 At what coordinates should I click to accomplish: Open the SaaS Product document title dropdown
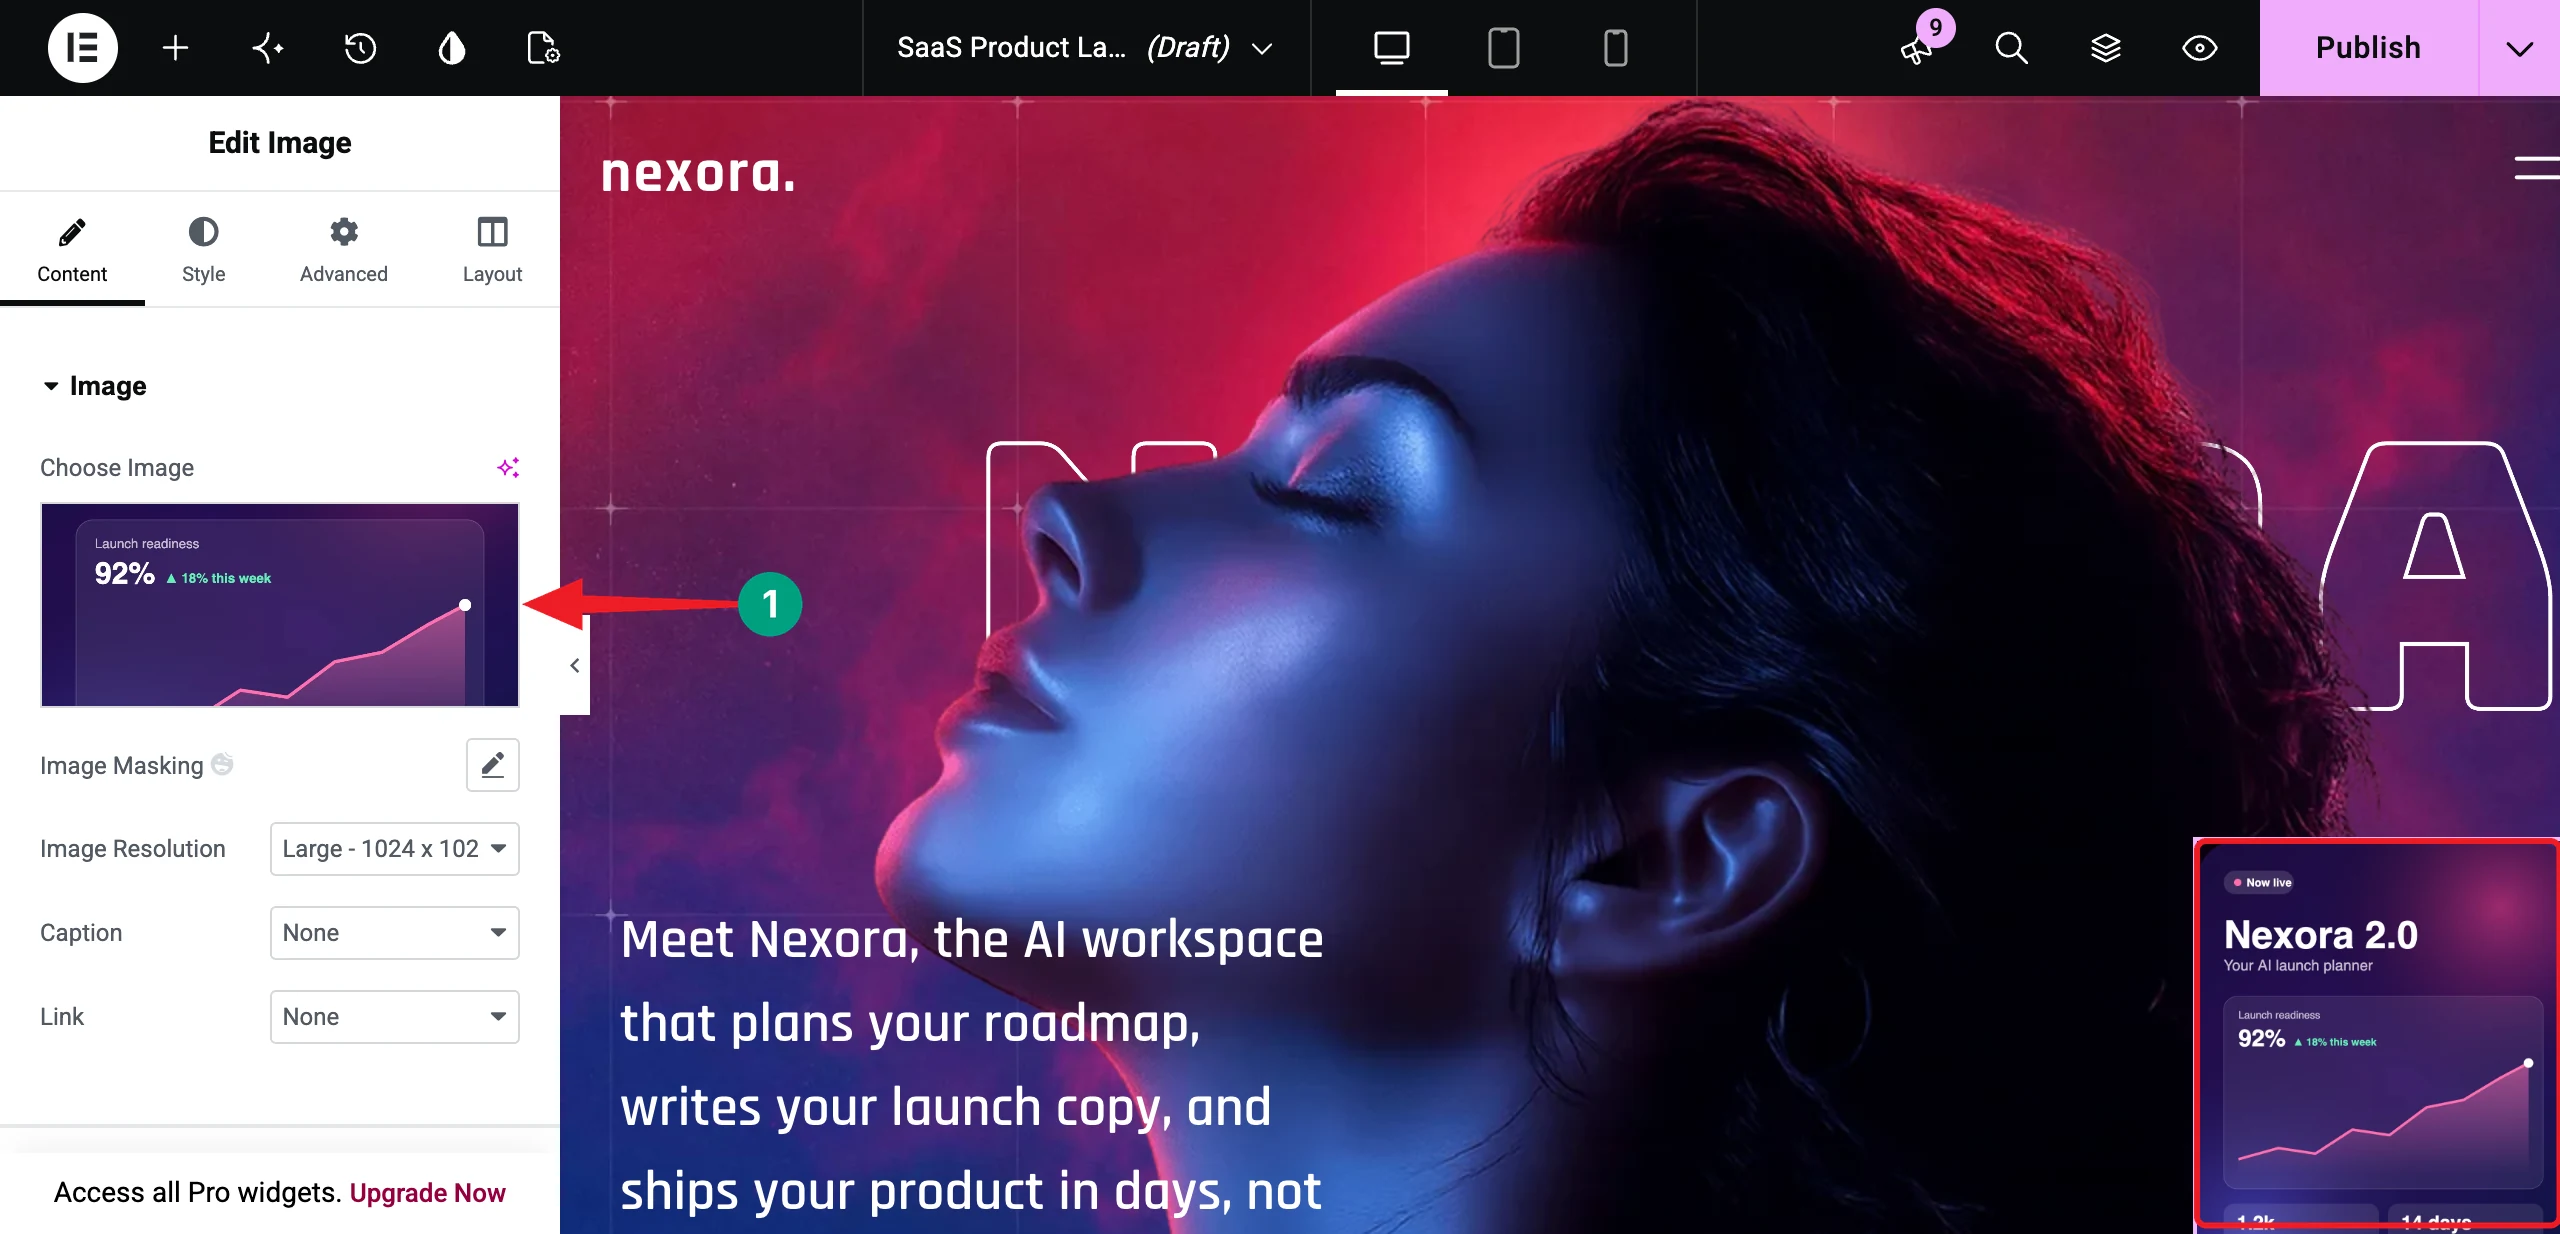coord(1085,47)
